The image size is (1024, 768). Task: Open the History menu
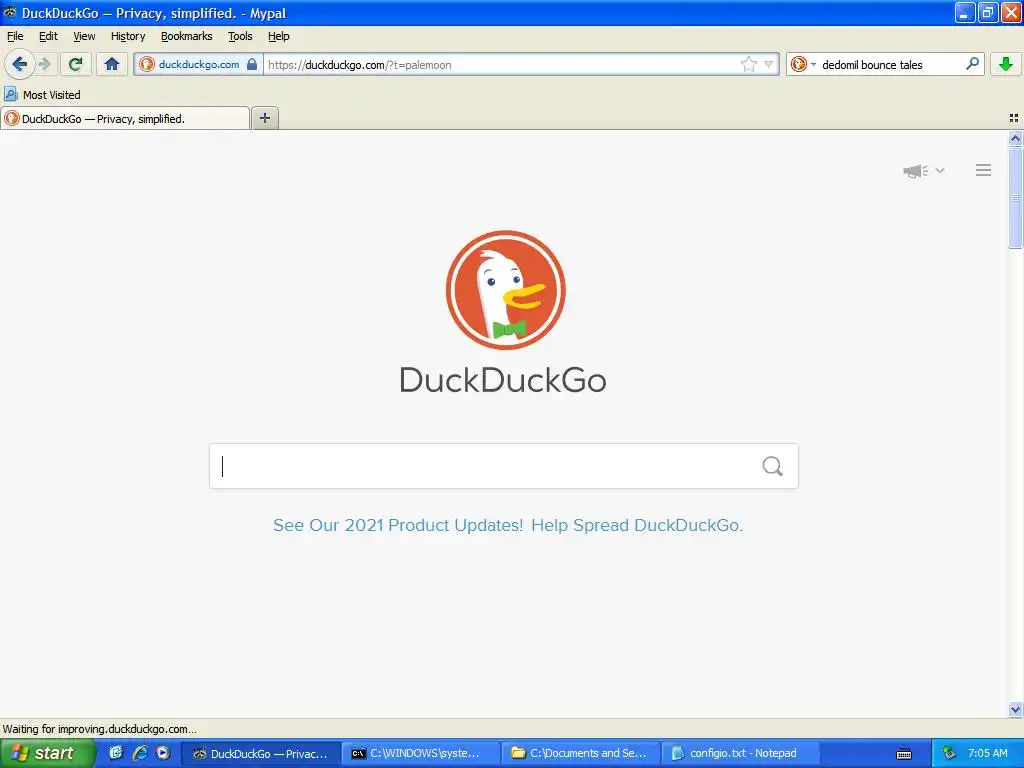[x=128, y=36]
